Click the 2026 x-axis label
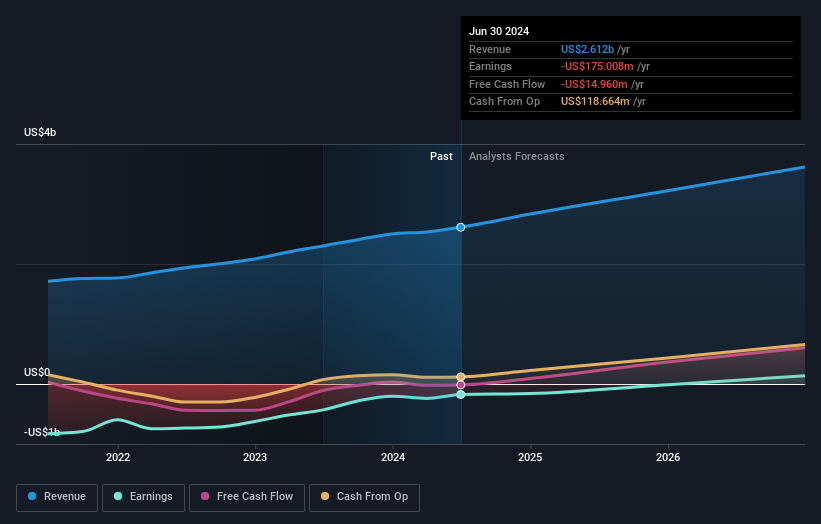 pos(668,457)
